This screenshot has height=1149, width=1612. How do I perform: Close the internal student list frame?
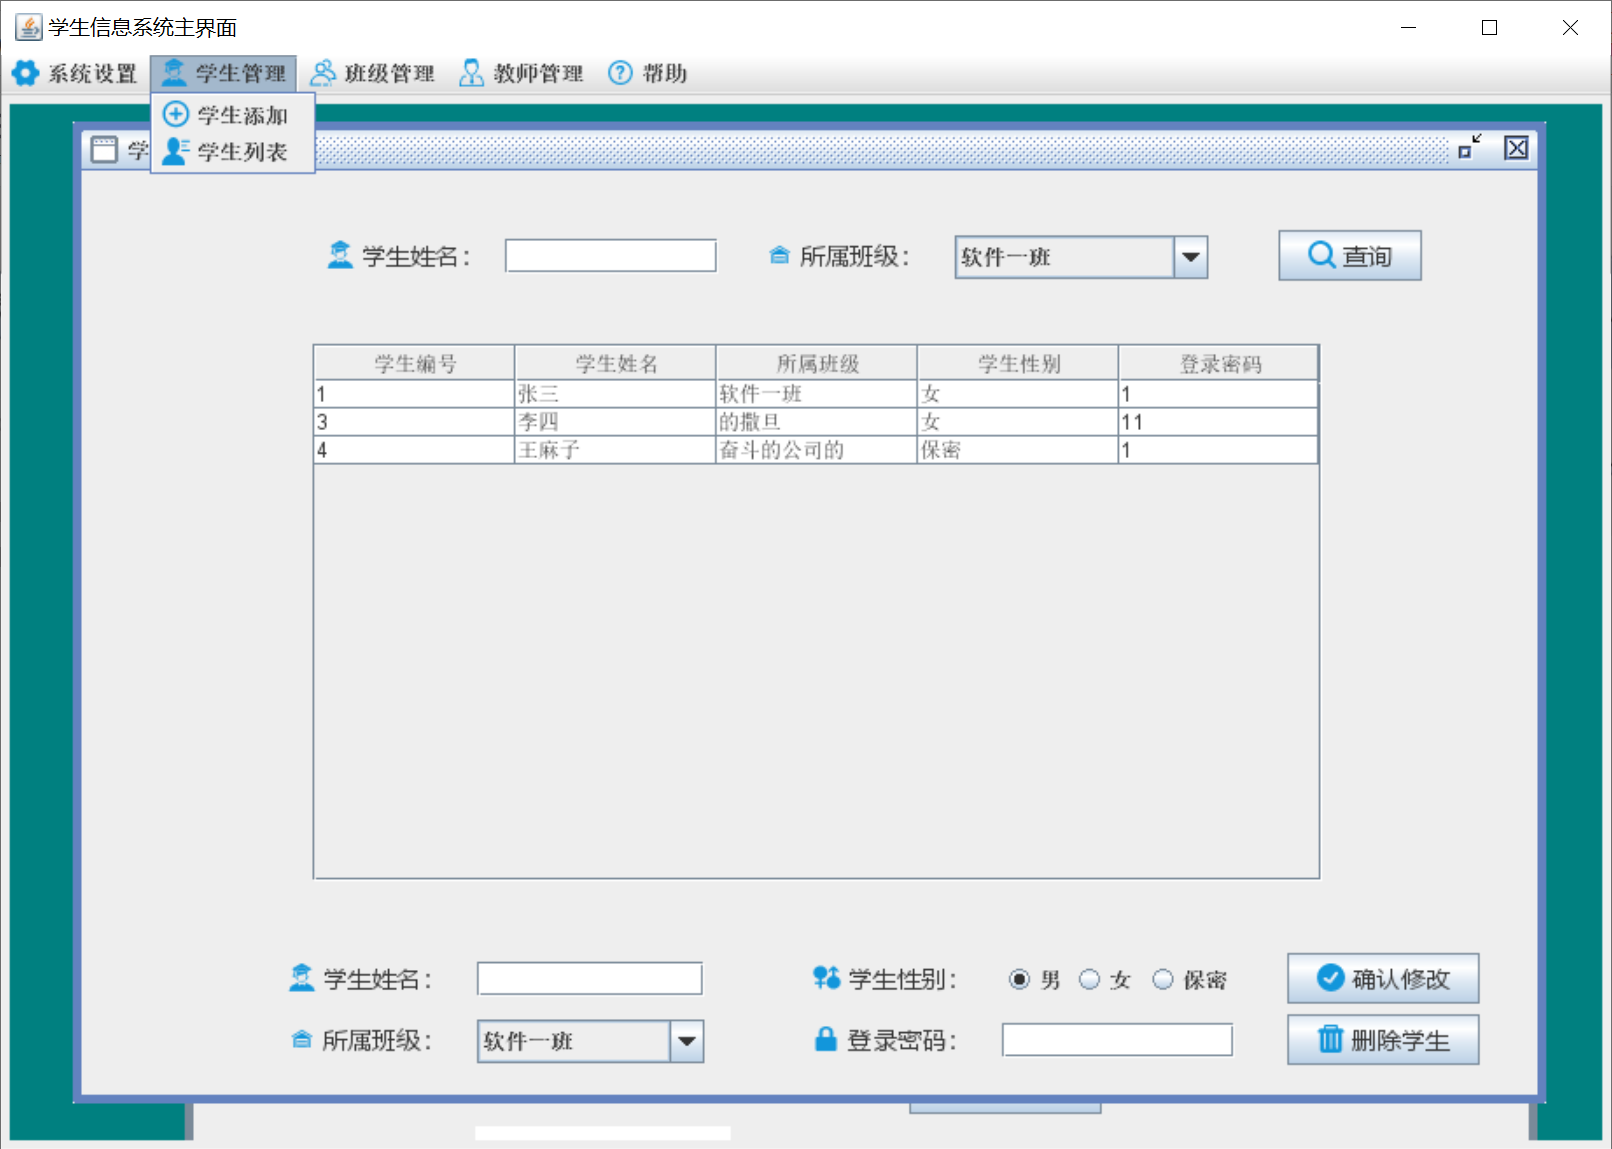pos(1516,148)
